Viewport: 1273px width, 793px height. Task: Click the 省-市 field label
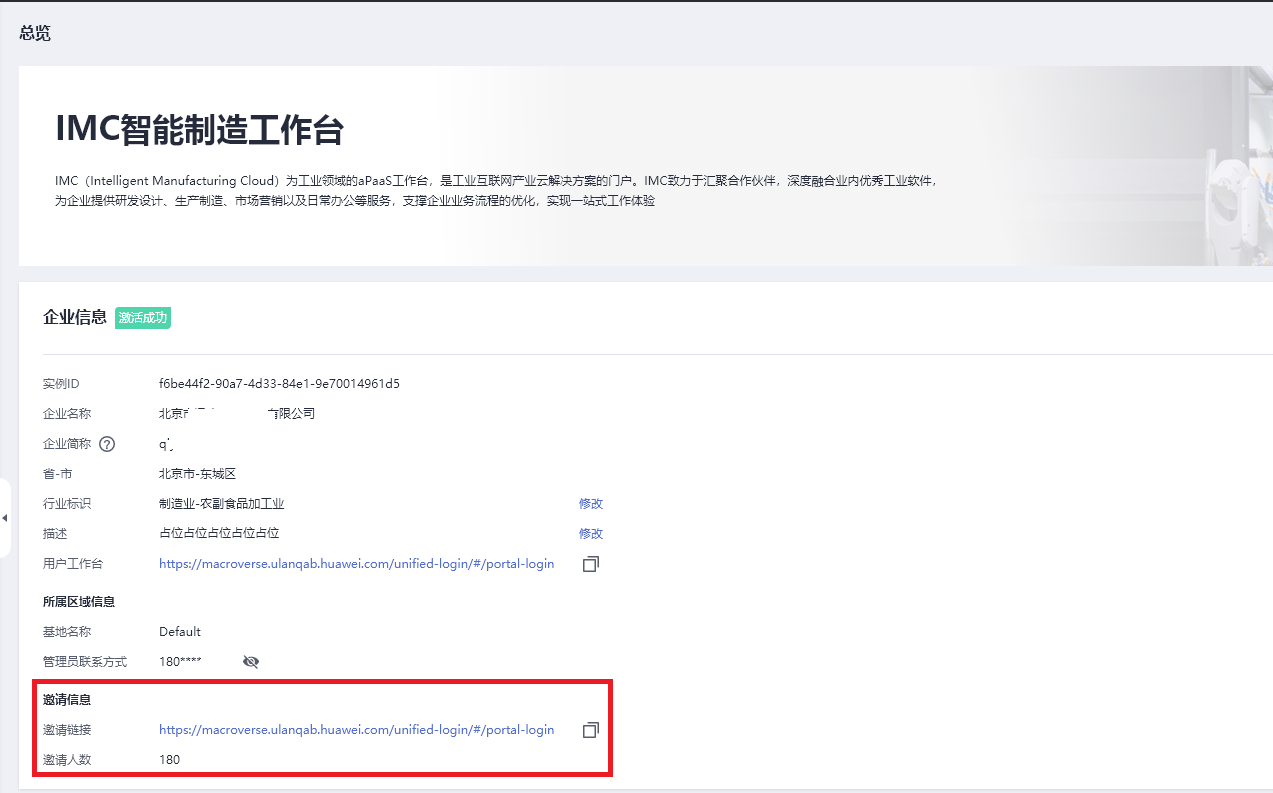click(58, 474)
